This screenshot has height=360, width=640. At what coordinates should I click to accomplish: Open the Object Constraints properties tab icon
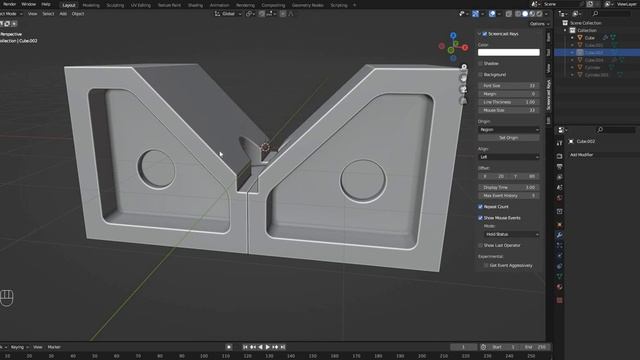pos(560,266)
